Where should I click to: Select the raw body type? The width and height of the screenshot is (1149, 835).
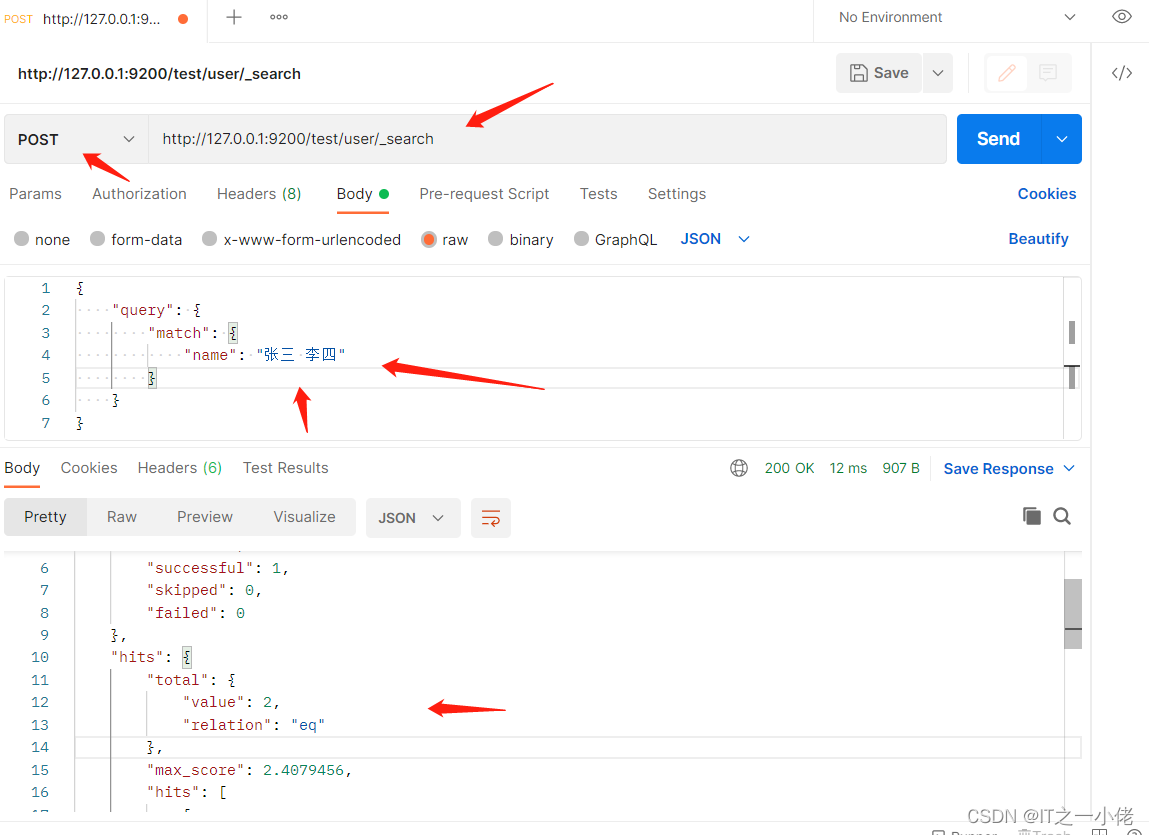coord(444,239)
